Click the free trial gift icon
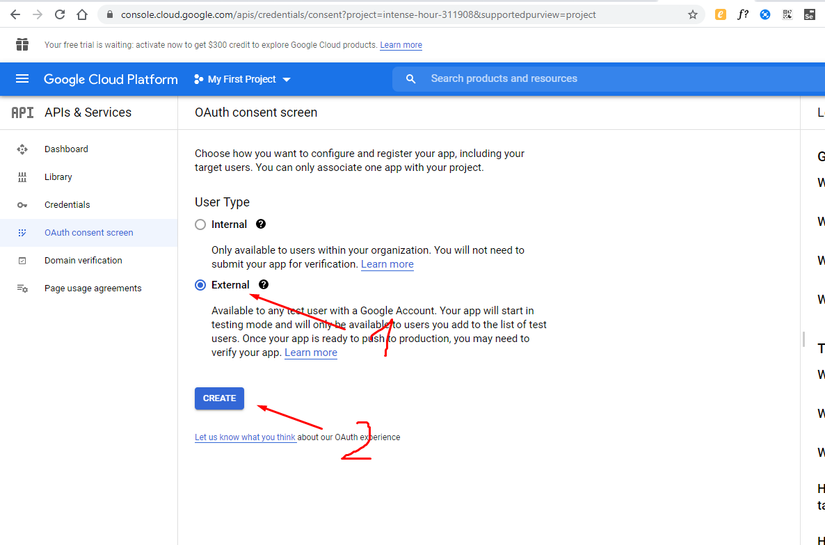This screenshot has height=545, width=825. pos(22,45)
